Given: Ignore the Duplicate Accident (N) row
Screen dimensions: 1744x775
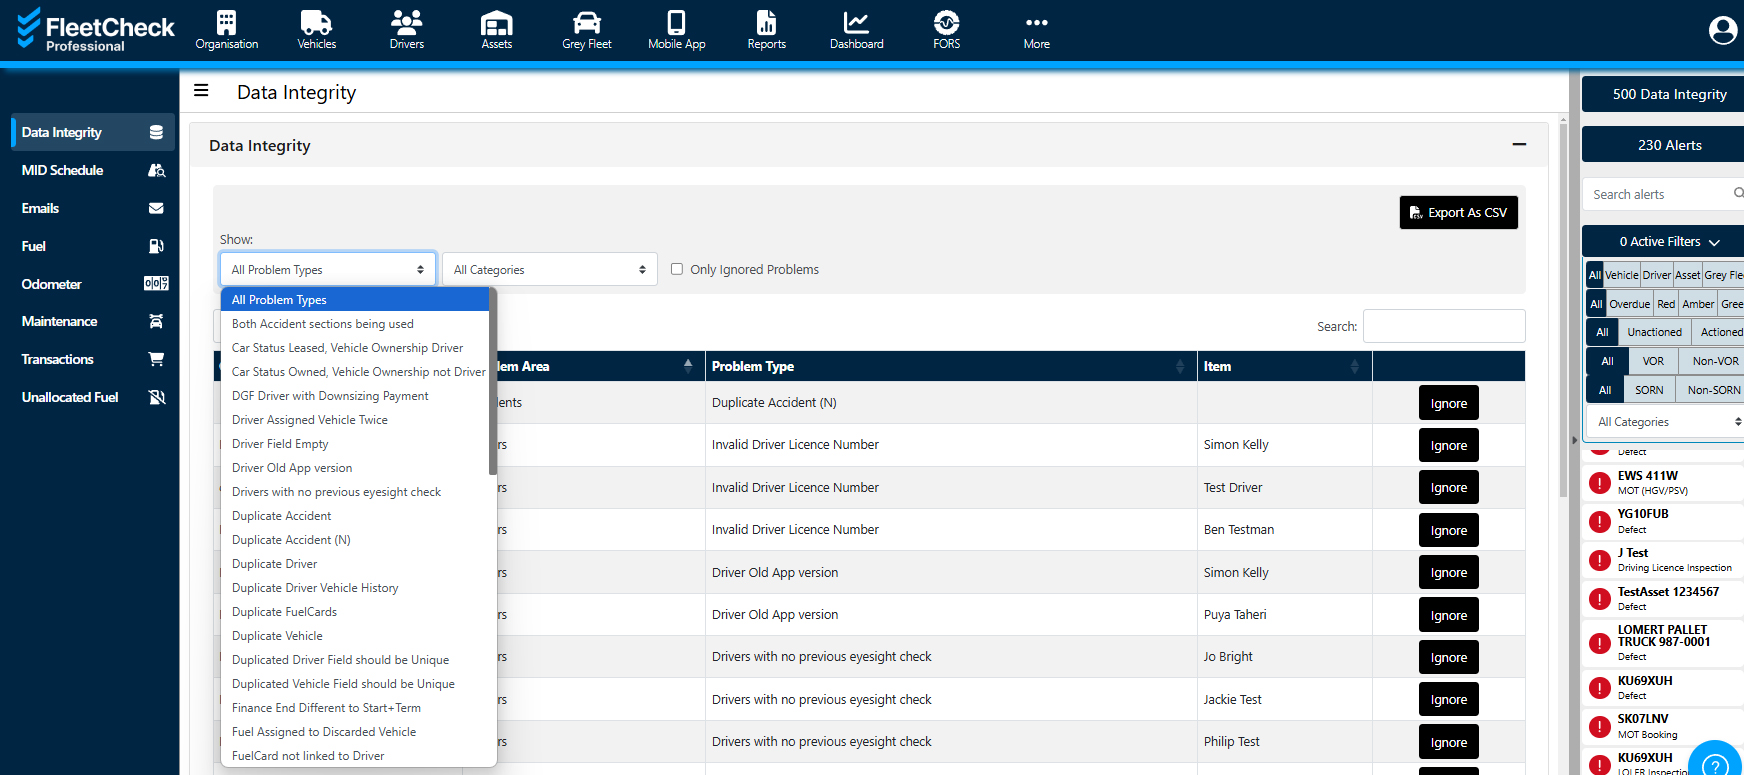Looking at the screenshot, I should pyautogui.click(x=1448, y=403).
